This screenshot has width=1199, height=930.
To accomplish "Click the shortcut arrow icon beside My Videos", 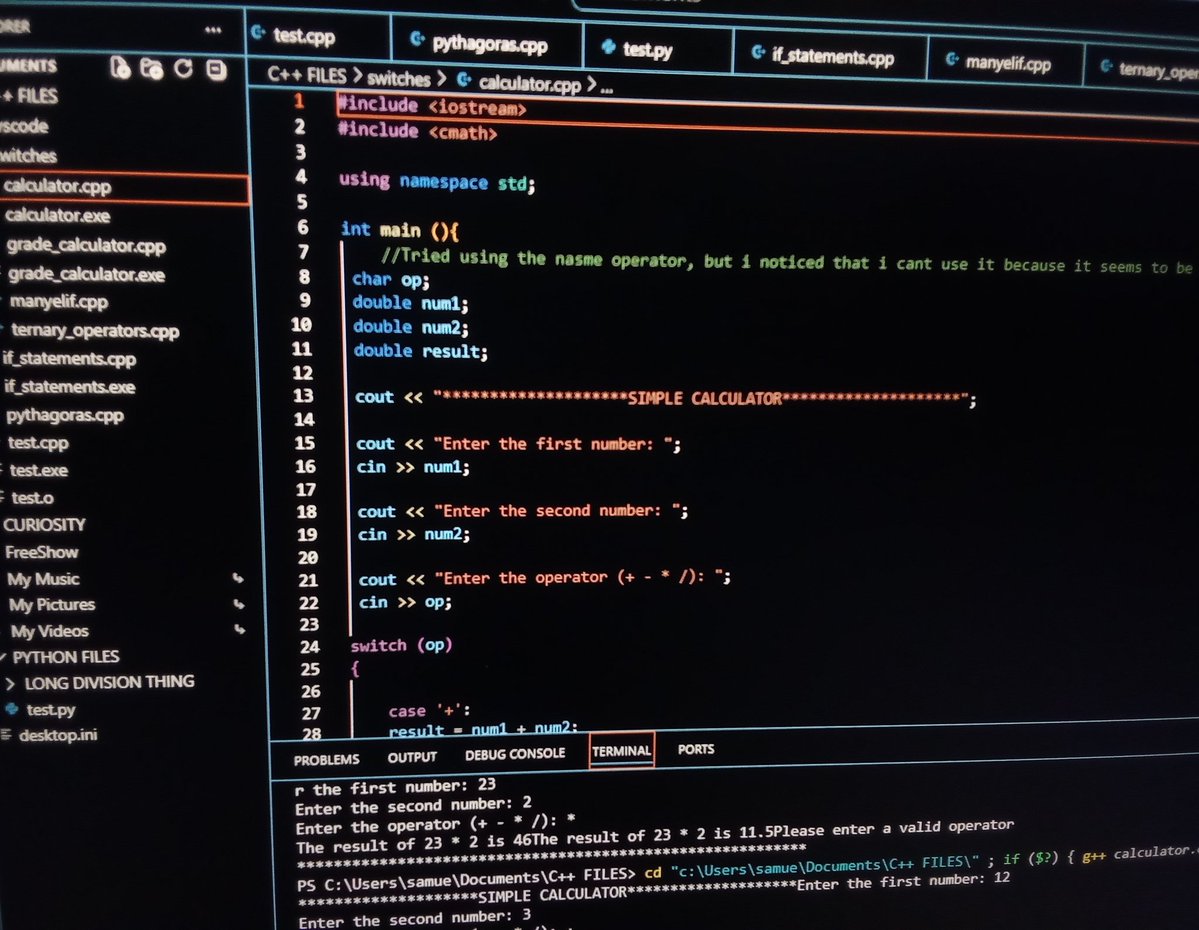I will point(241,629).
